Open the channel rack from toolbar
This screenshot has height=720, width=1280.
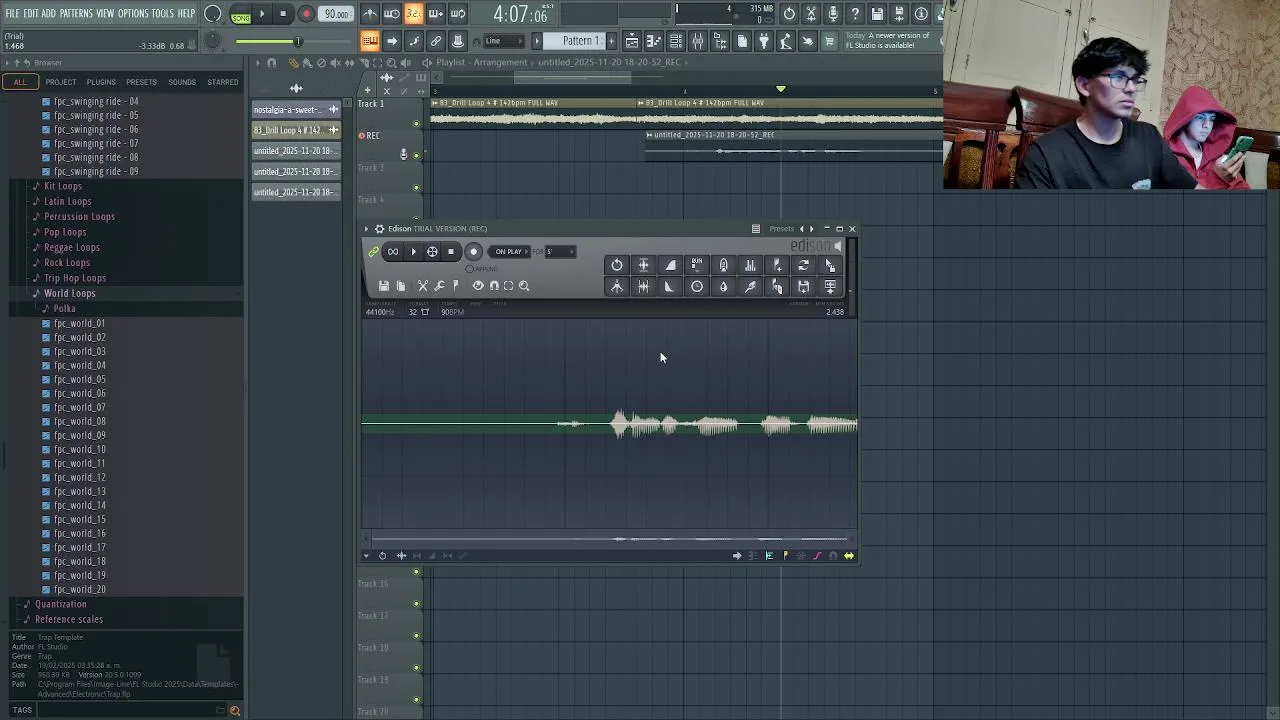[x=676, y=41]
